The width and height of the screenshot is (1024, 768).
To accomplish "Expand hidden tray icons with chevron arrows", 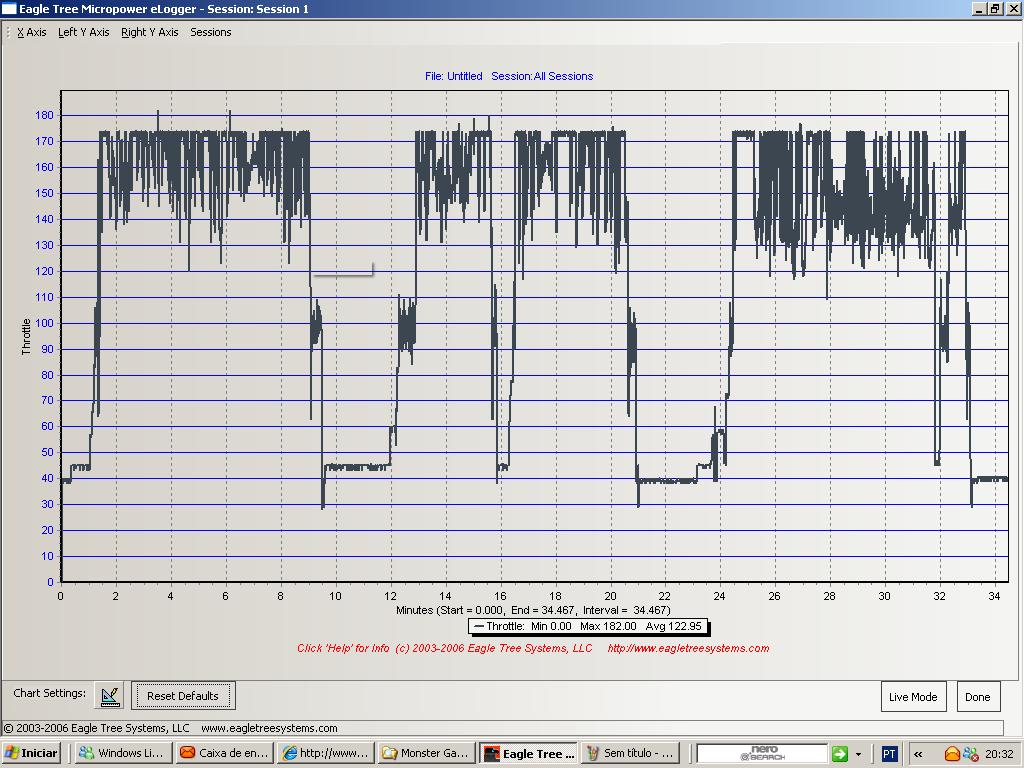I will [x=917, y=754].
